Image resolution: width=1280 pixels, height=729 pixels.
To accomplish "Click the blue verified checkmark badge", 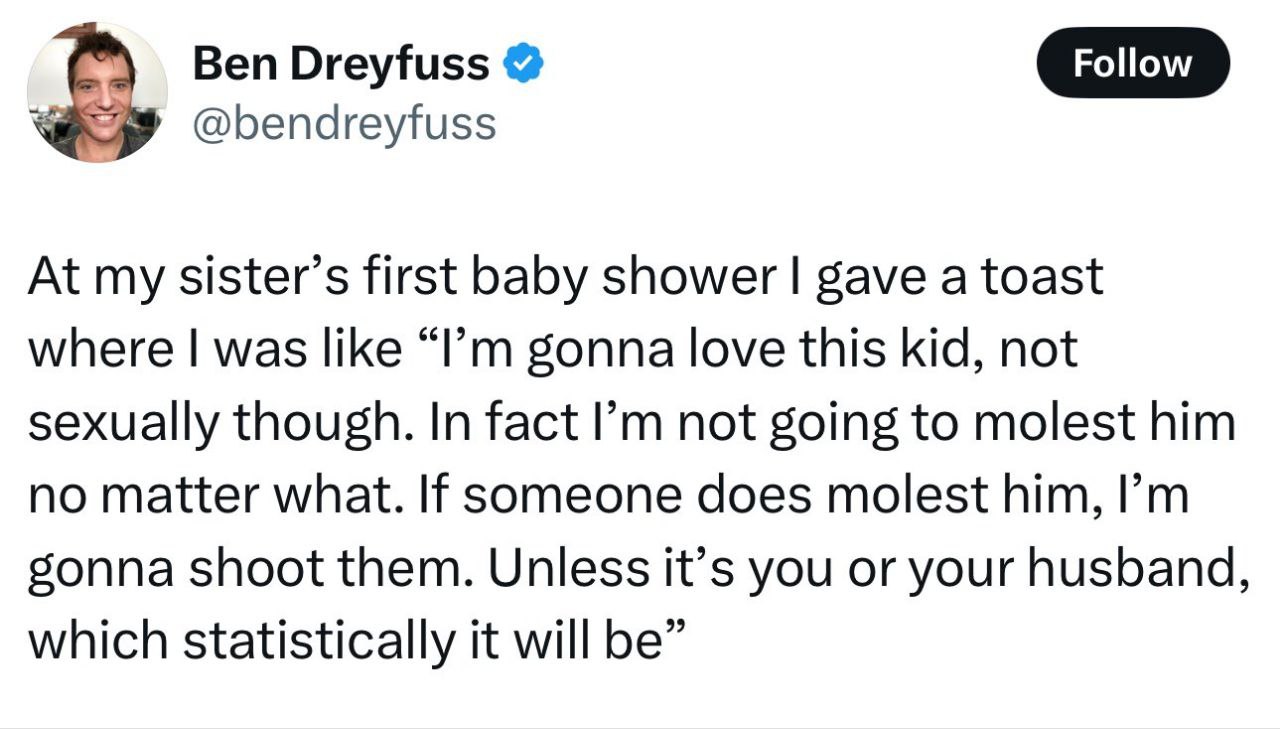I will (x=523, y=65).
